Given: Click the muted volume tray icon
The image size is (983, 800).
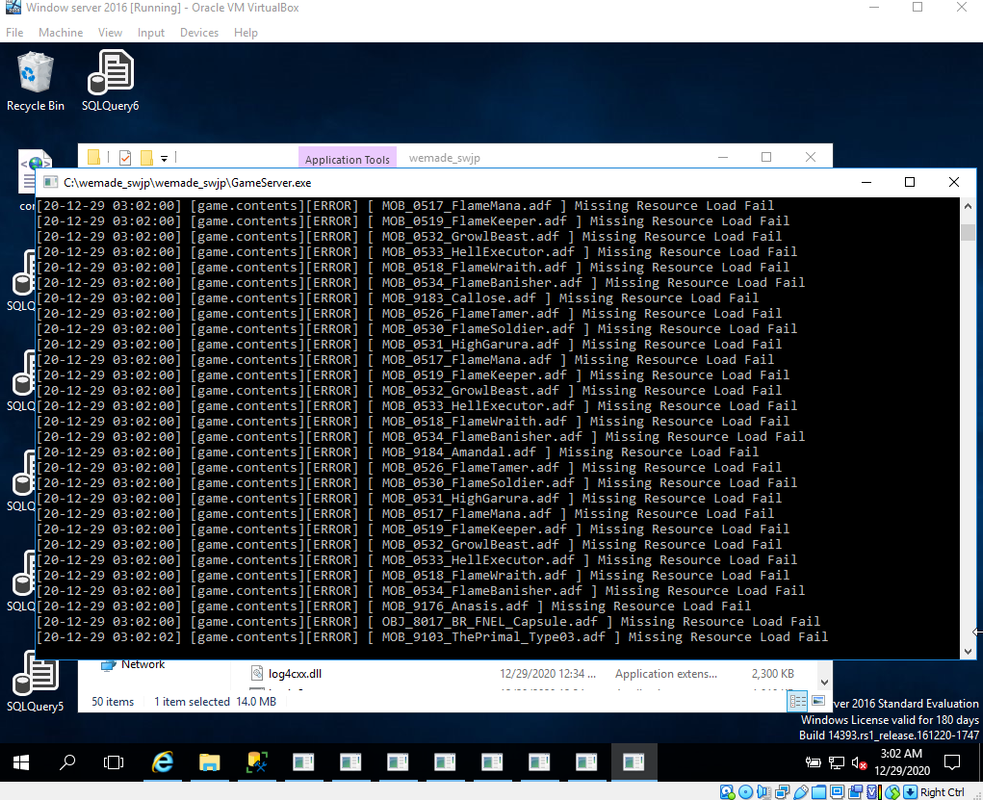Looking at the screenshot, I should click(859, 763).
